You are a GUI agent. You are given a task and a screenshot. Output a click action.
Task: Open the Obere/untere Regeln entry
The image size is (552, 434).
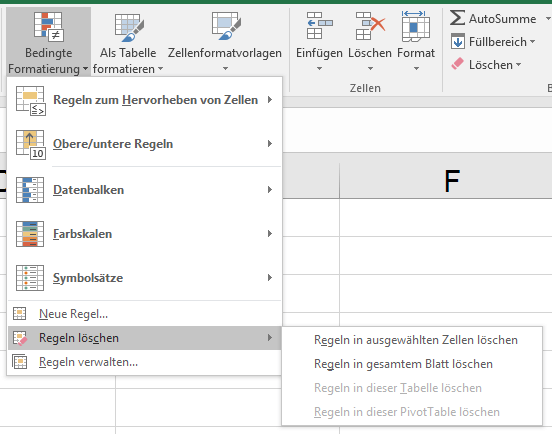click(x=144, y=144)
